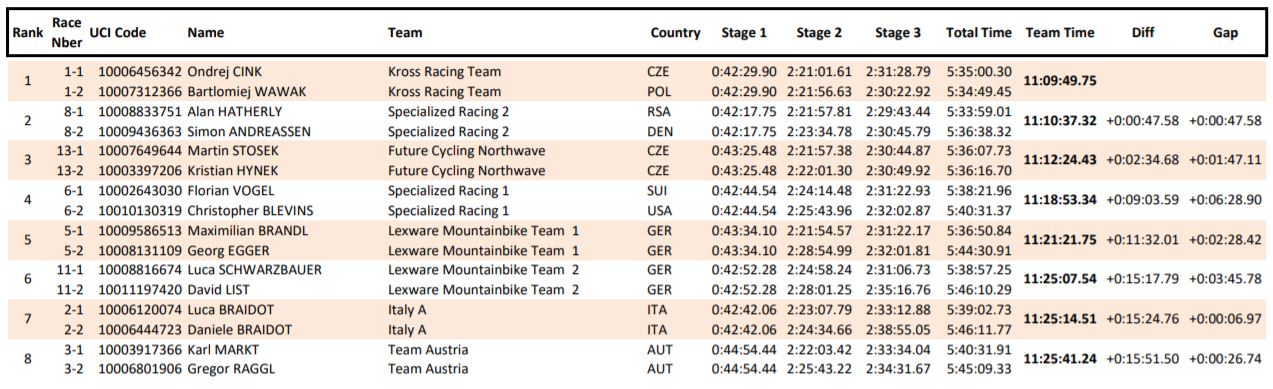
Task: Click the Country column header
Action: tap(675, 33)
